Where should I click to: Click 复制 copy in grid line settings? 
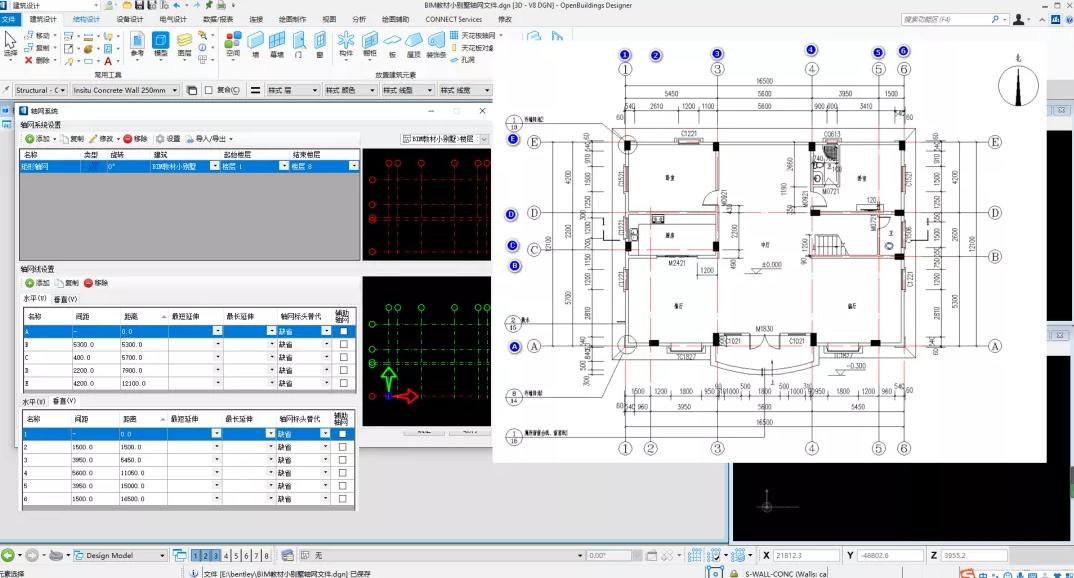(67, 283)
